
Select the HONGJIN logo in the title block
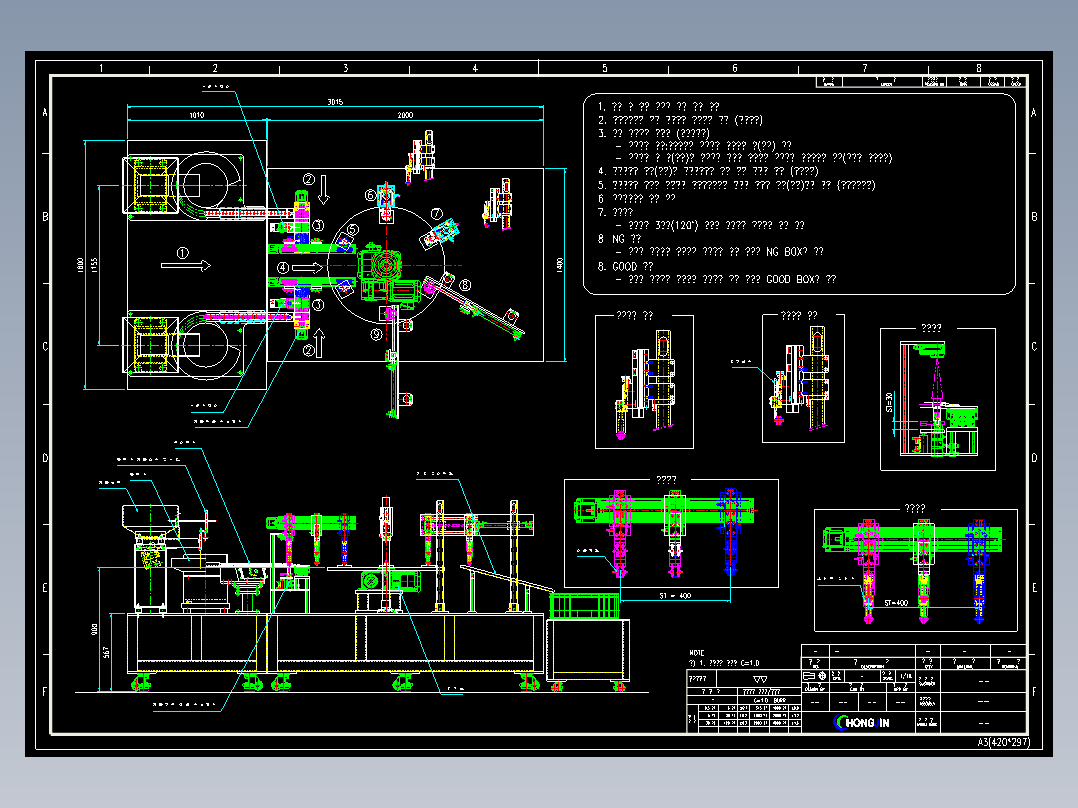862,721
